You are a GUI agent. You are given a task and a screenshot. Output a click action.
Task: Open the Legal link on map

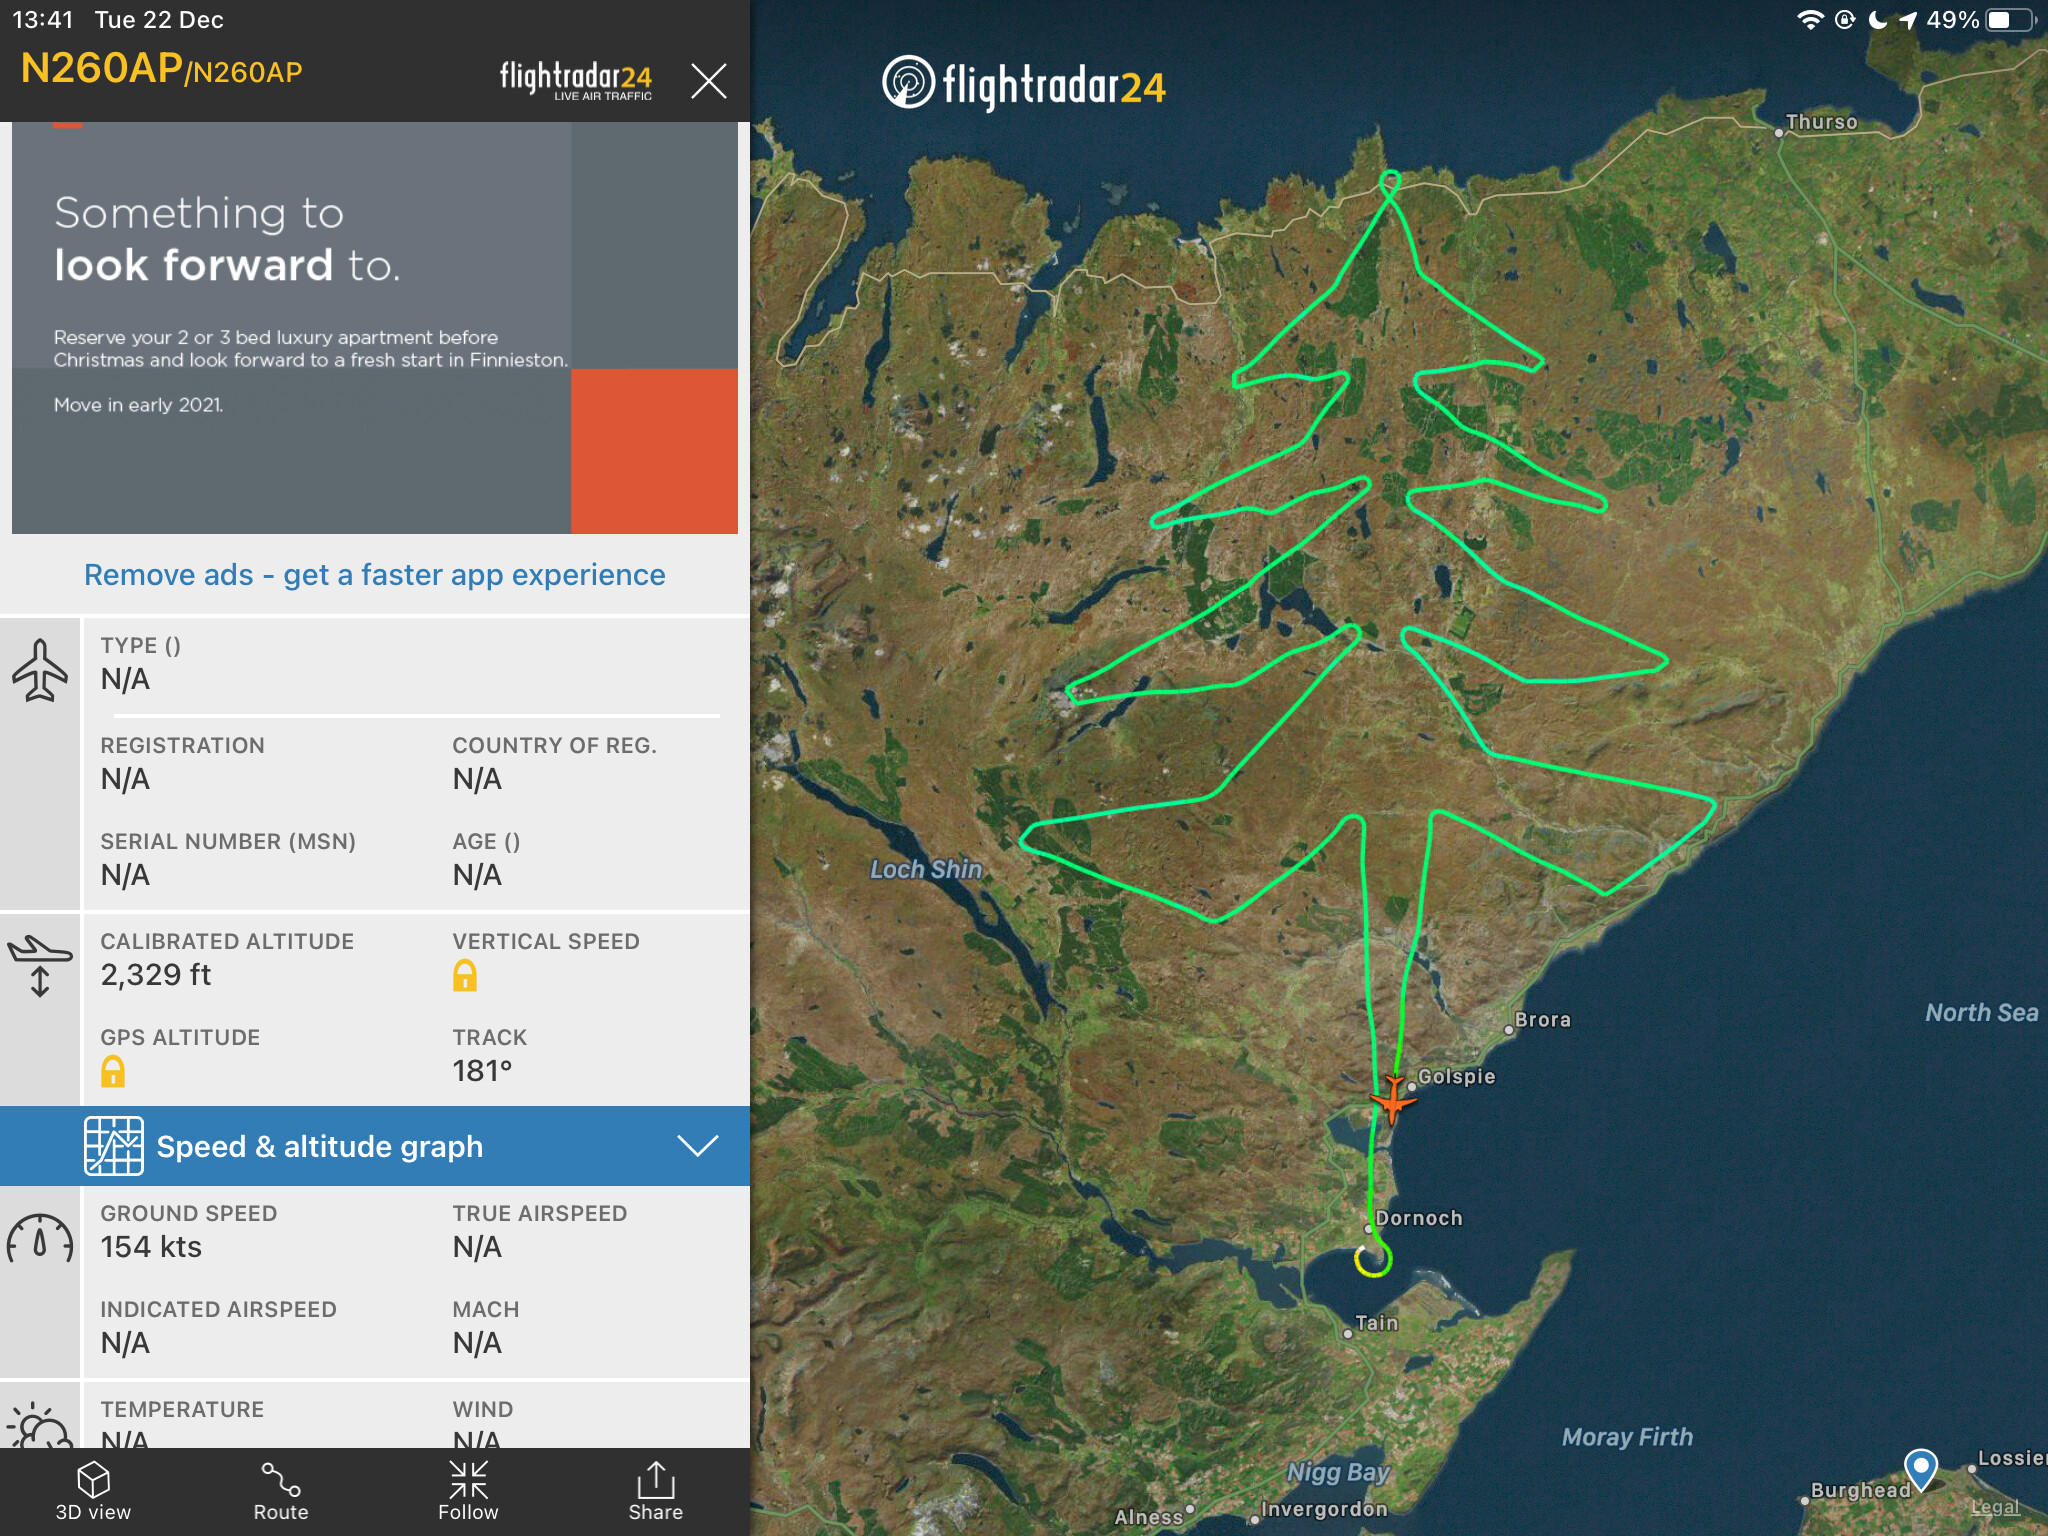click(x=1995, y=1507)
